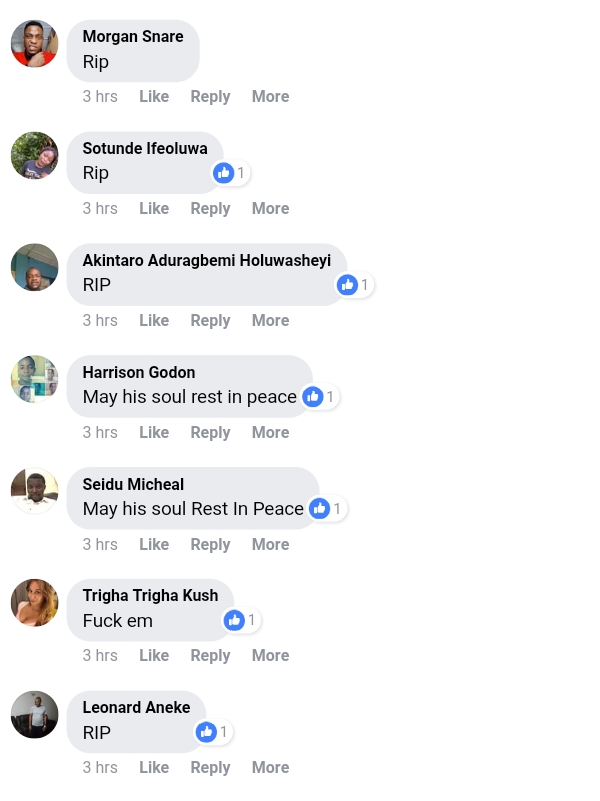Open Sotunde Ifeoluwa's profile picture
The width and height of the screenshot is (600, 801).
click(35, 156)
